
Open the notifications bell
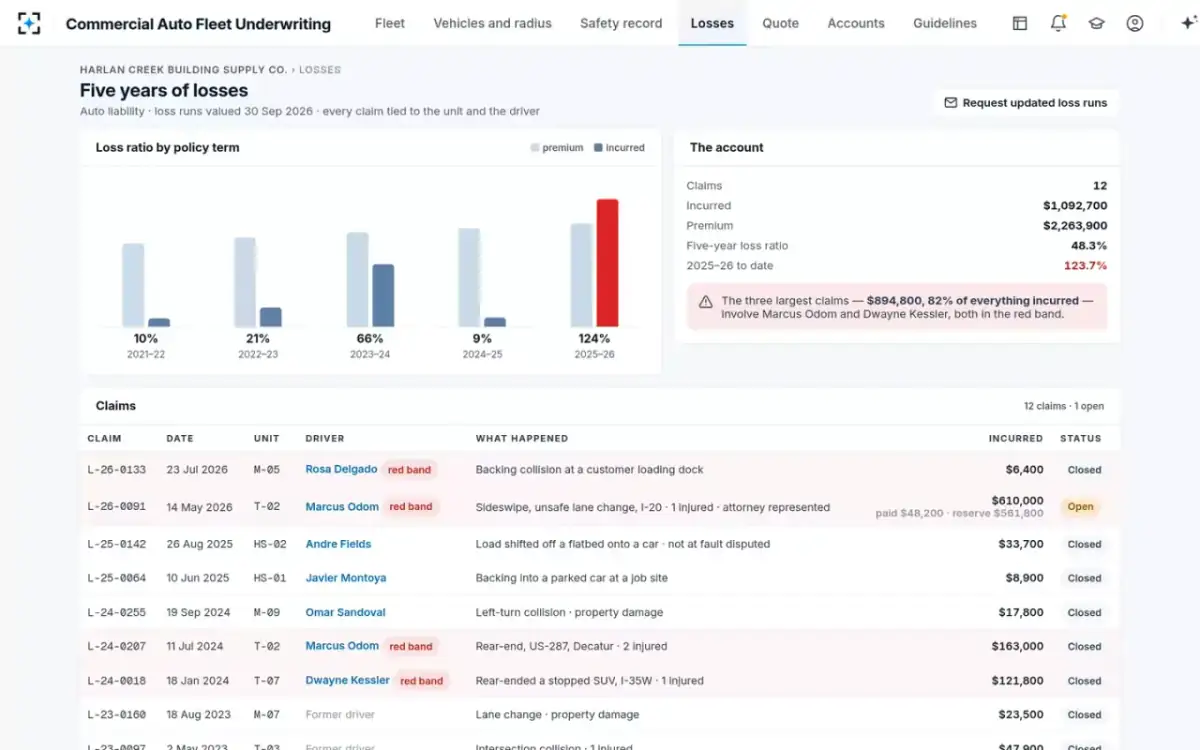[1058, 23]
